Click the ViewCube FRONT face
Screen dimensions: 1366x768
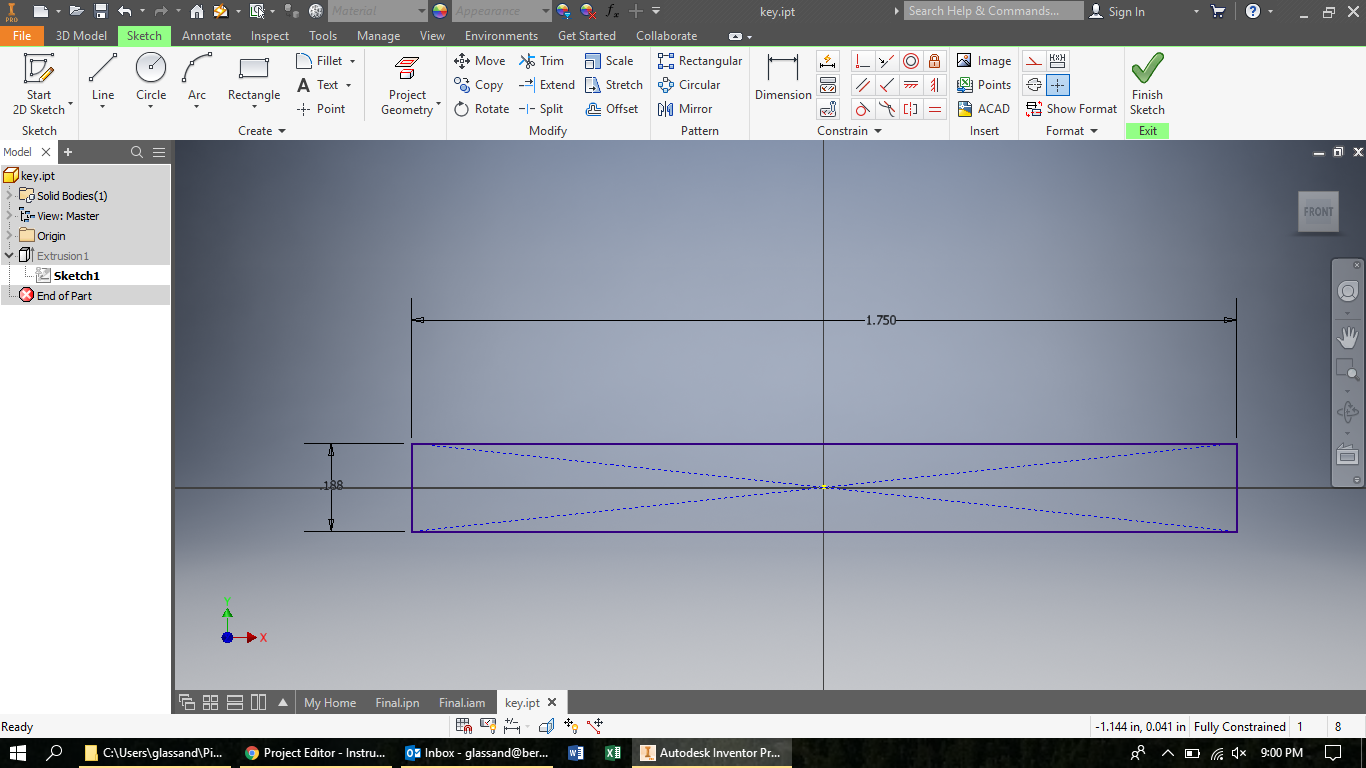point(1318,212)
